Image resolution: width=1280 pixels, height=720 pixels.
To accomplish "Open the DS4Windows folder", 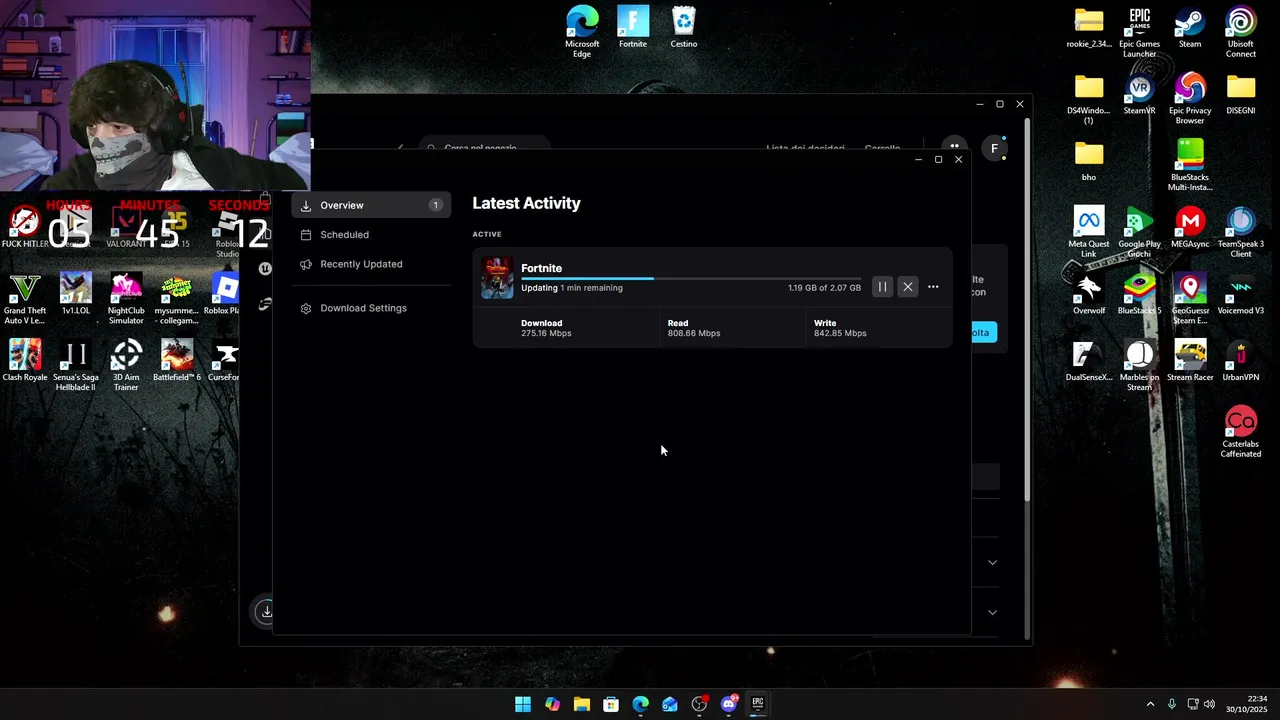I will pos(1089,99).
